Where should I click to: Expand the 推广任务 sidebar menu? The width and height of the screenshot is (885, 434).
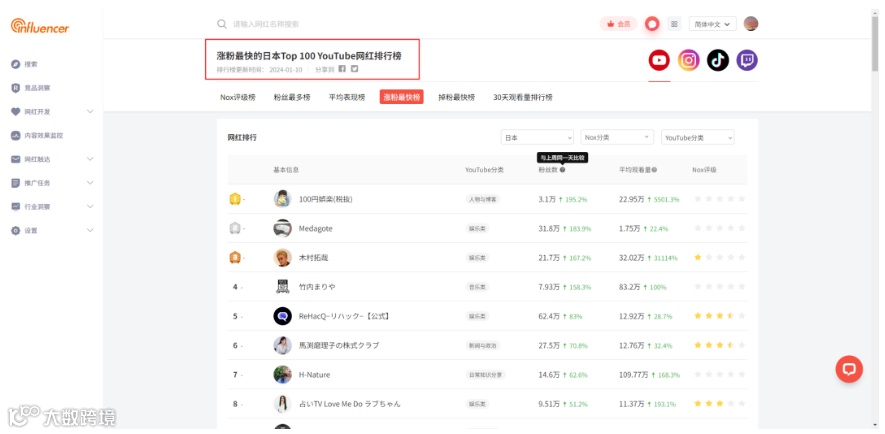(x=90, y=183)
